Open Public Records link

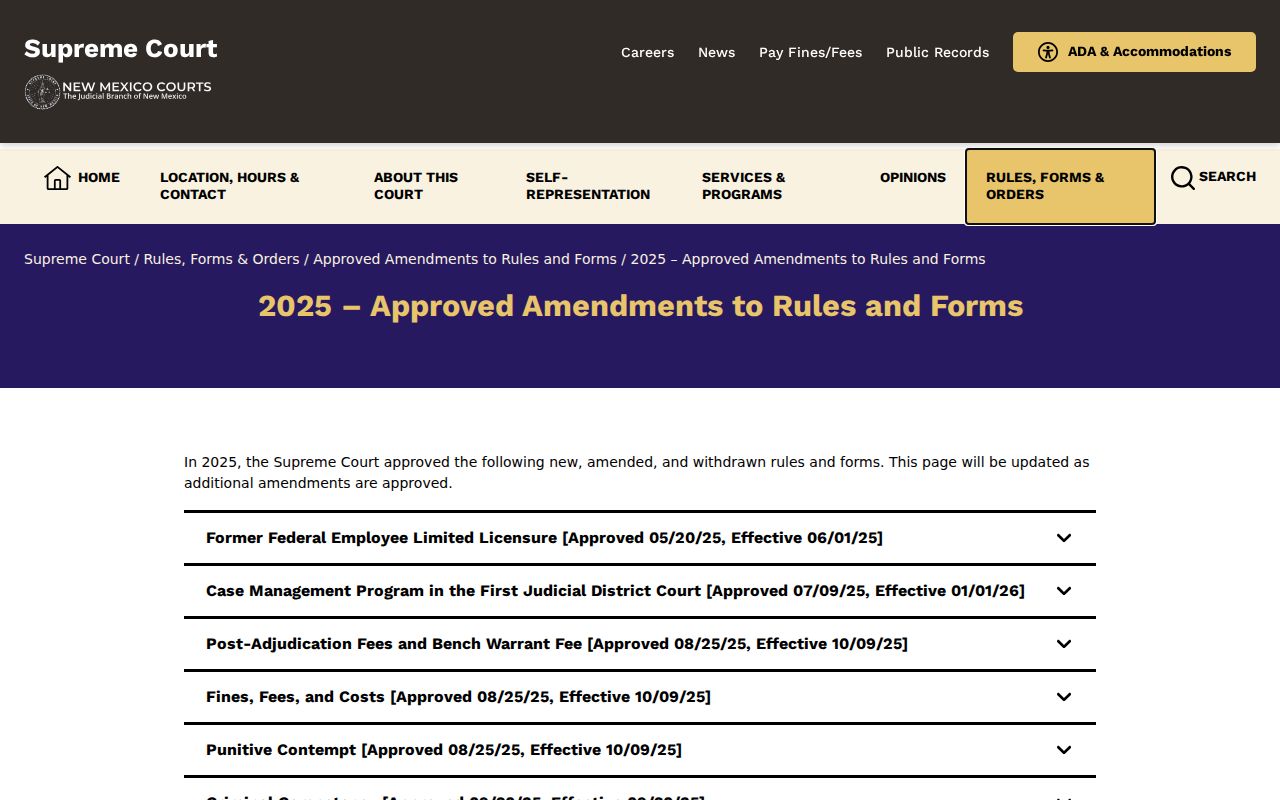[x=937, y=52]
